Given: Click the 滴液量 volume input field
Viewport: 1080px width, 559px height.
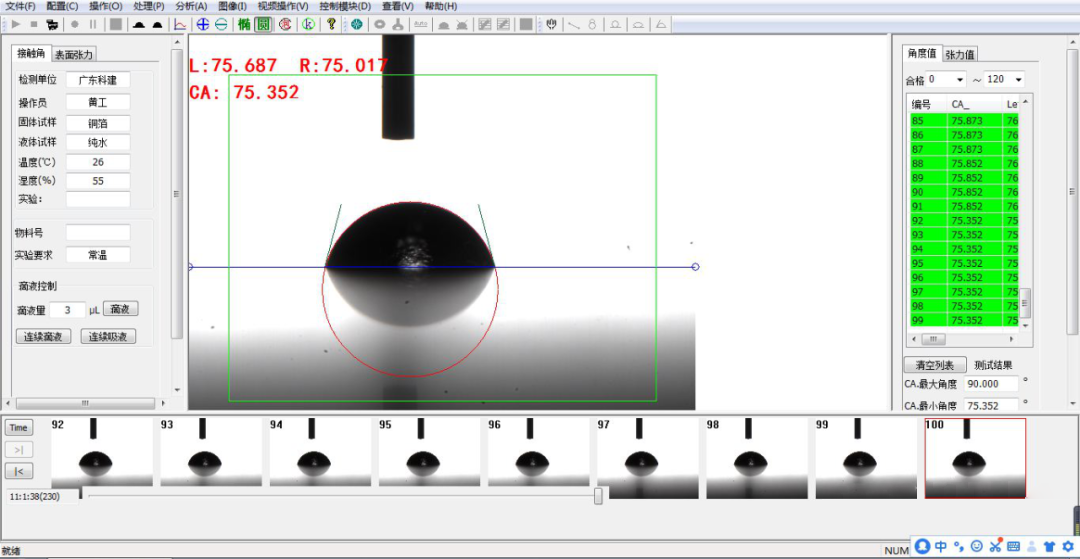Looking at the screenshot, I should (x=67, y=310).
